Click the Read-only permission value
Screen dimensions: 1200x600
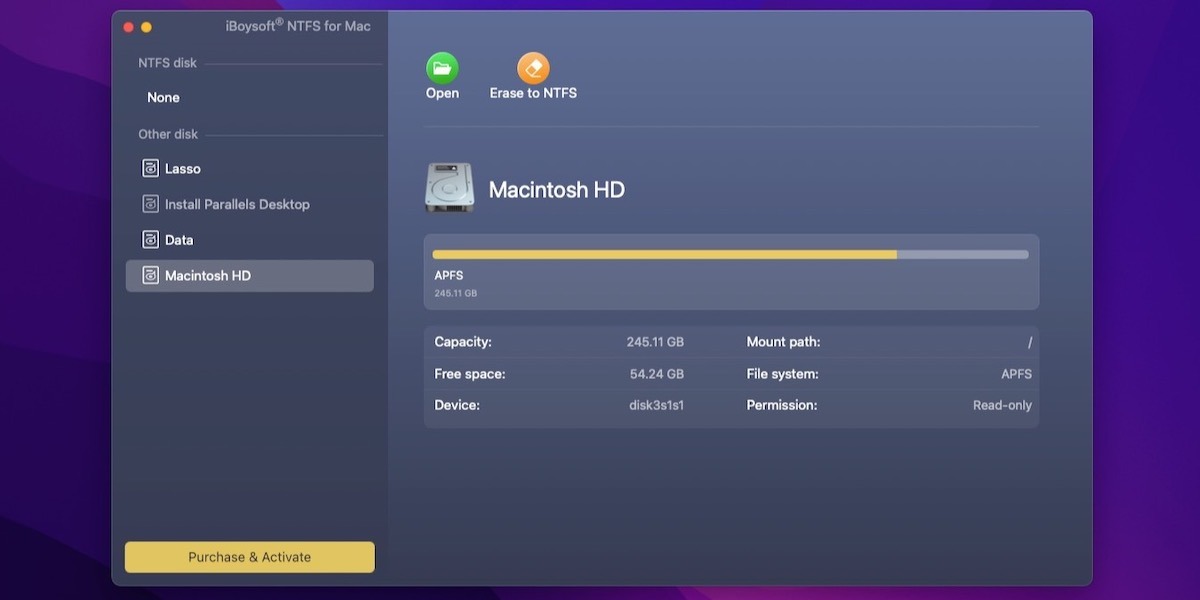point(1001,405)
